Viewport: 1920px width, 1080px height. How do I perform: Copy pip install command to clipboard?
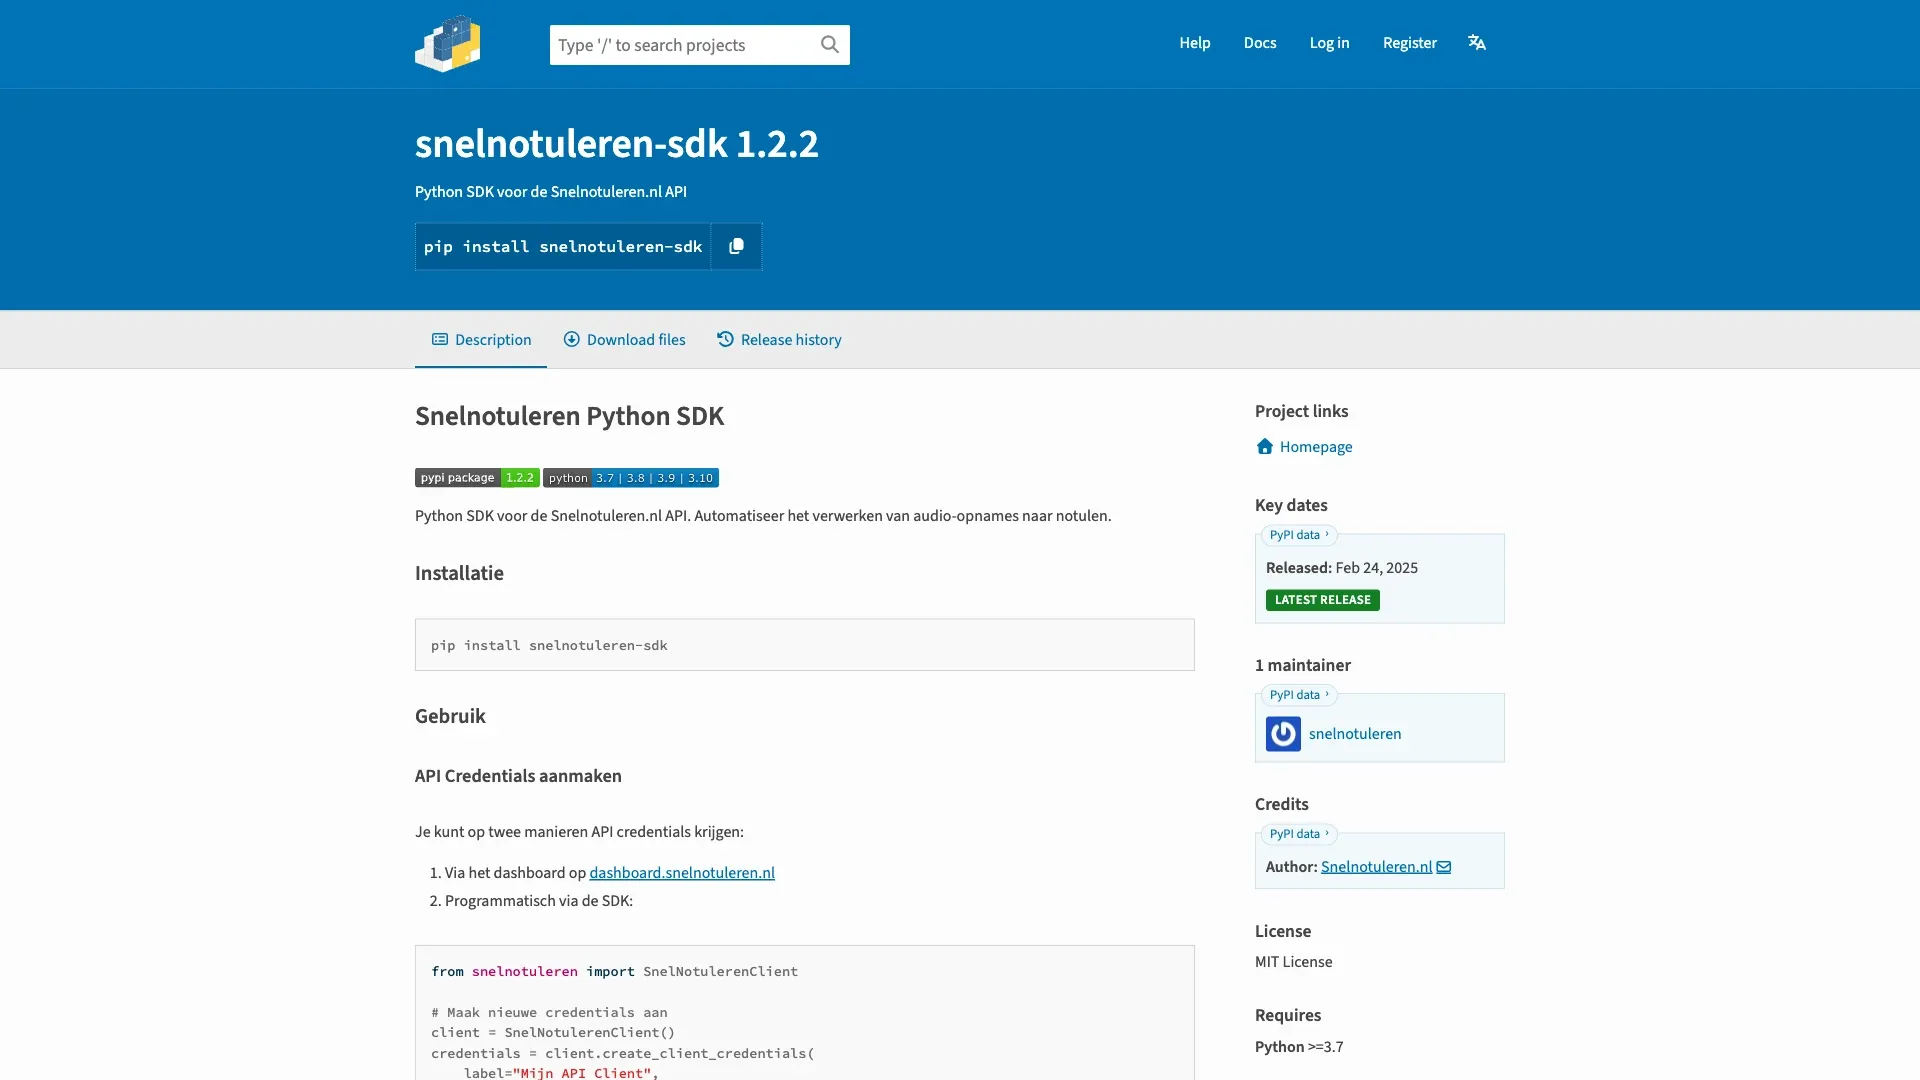736,246
